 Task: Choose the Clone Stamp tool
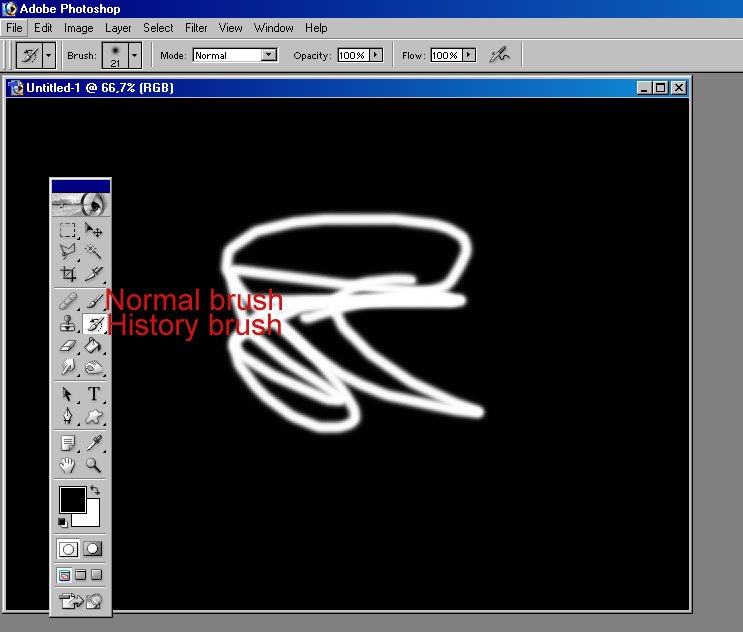point(68,324)
